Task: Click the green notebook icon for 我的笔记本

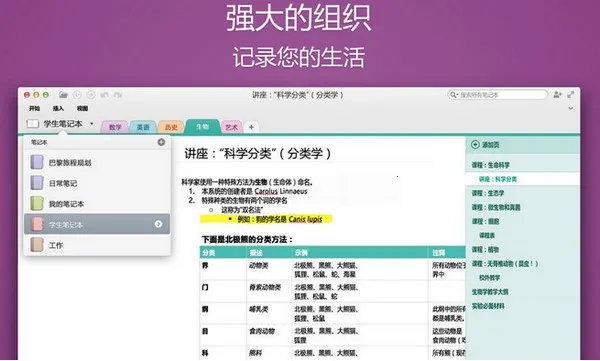Action: pos(37,204)
